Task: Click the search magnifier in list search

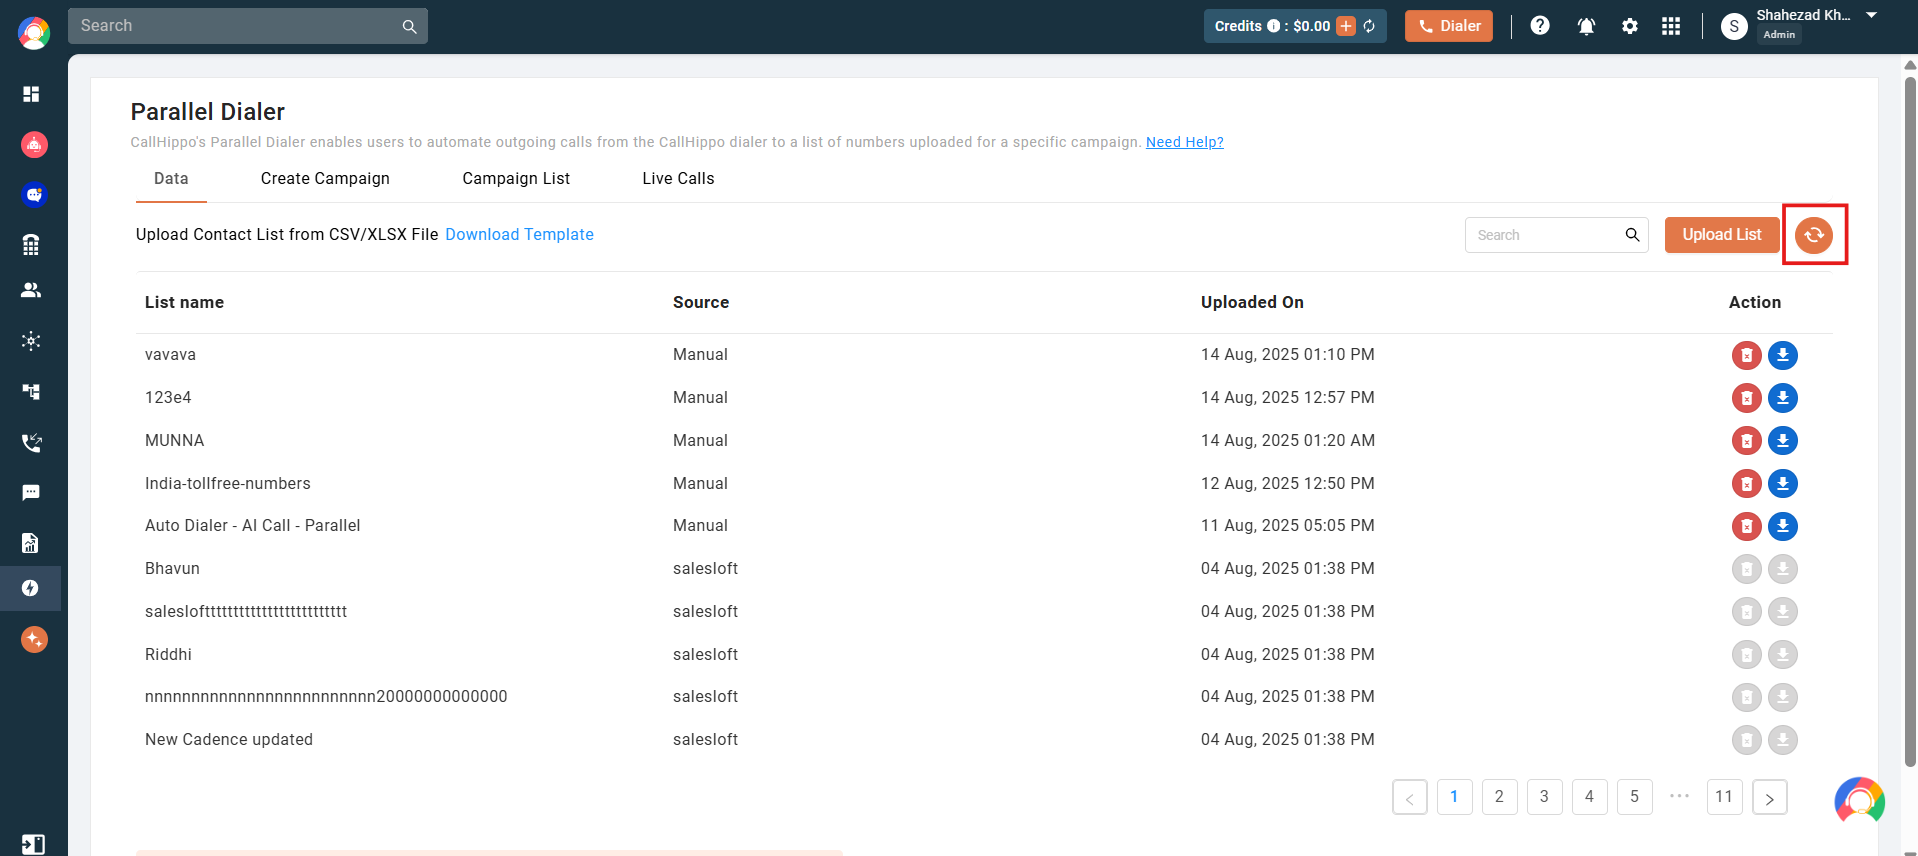Action: tap(1632, 235)
